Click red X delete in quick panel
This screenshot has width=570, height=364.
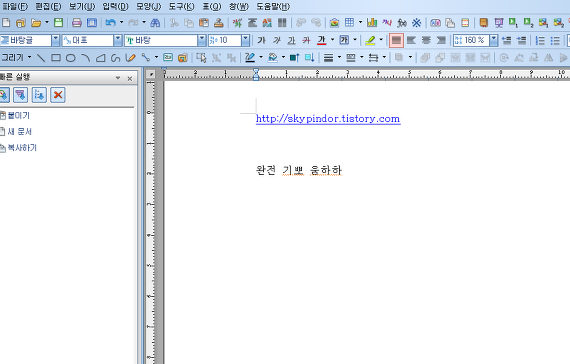click(x=58, y=95)
